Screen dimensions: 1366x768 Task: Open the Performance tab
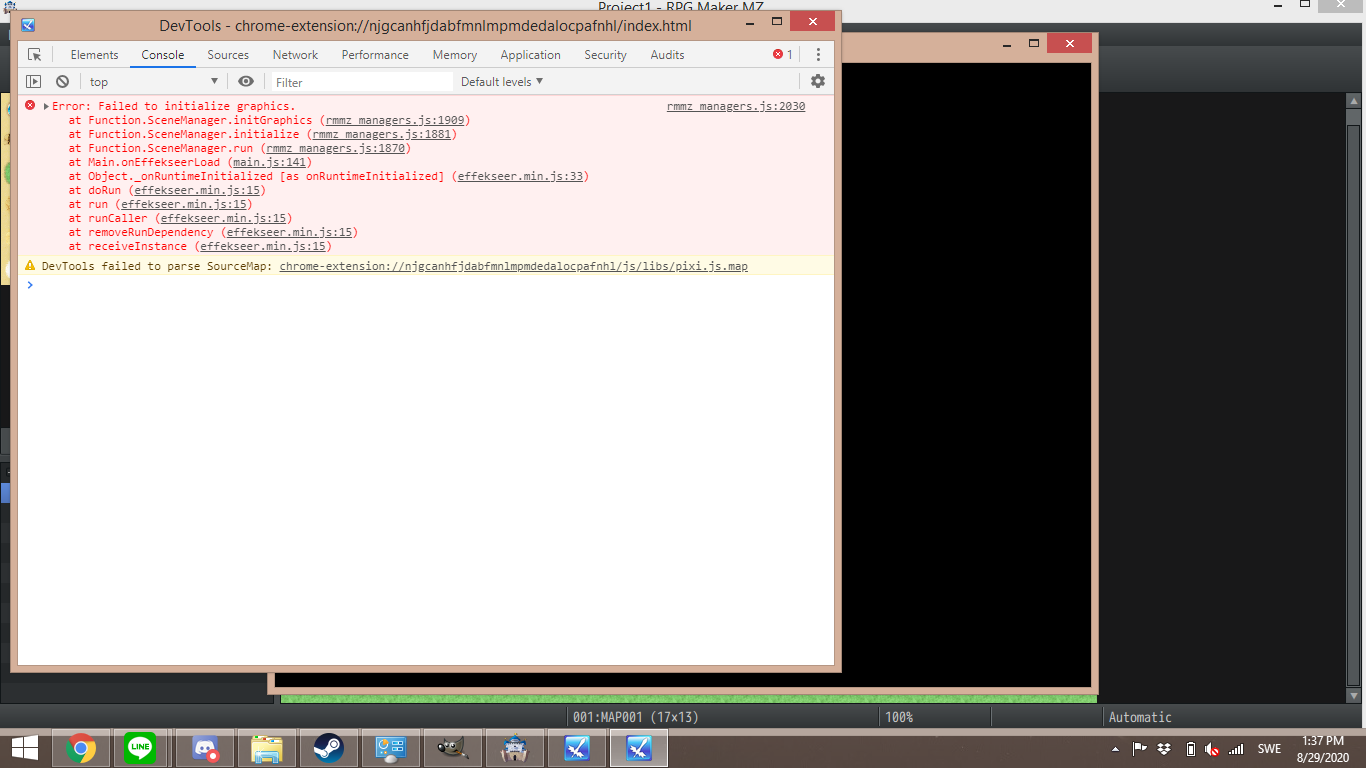click(x=375, y=55)
